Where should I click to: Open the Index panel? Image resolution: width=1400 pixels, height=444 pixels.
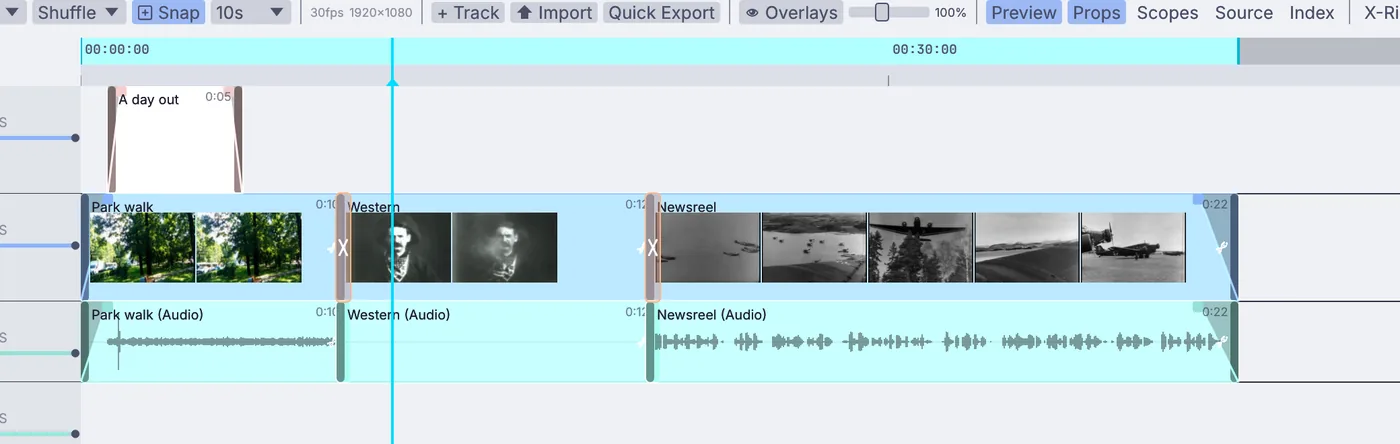pyautogui.click(x=1311, y=13)
